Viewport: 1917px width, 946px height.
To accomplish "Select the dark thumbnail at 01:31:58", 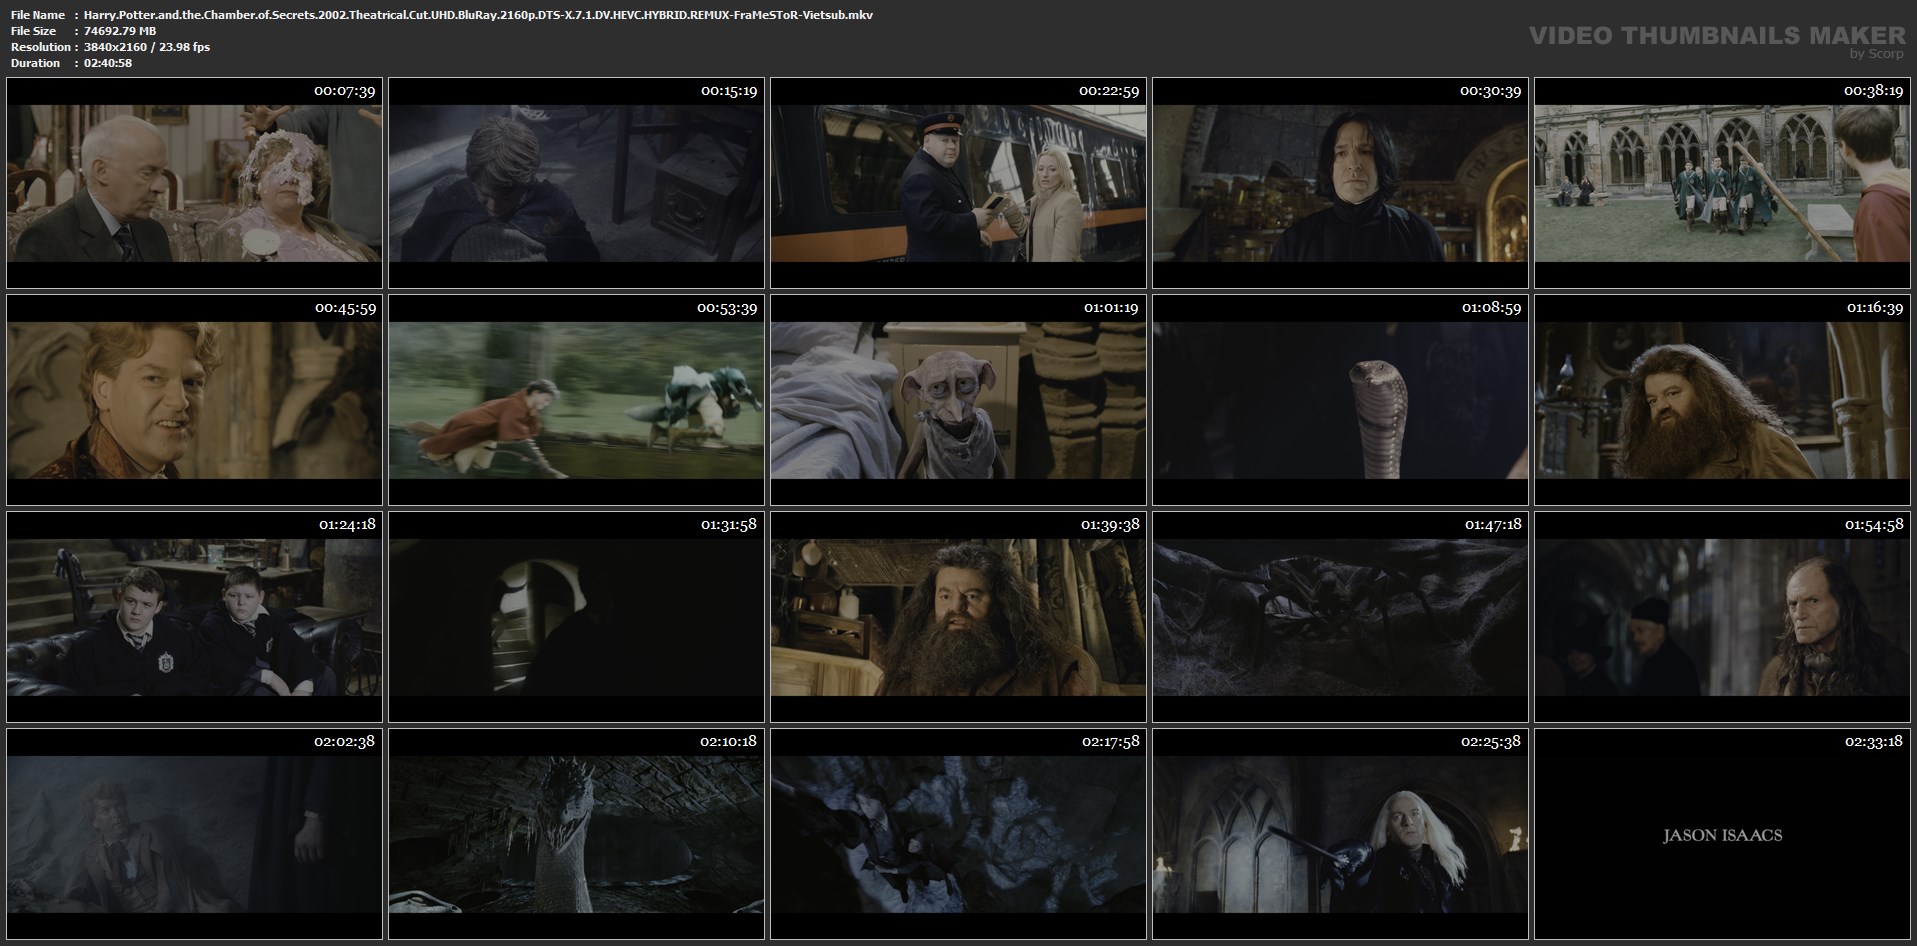I will pyautogui.click(x=576, y=617).
